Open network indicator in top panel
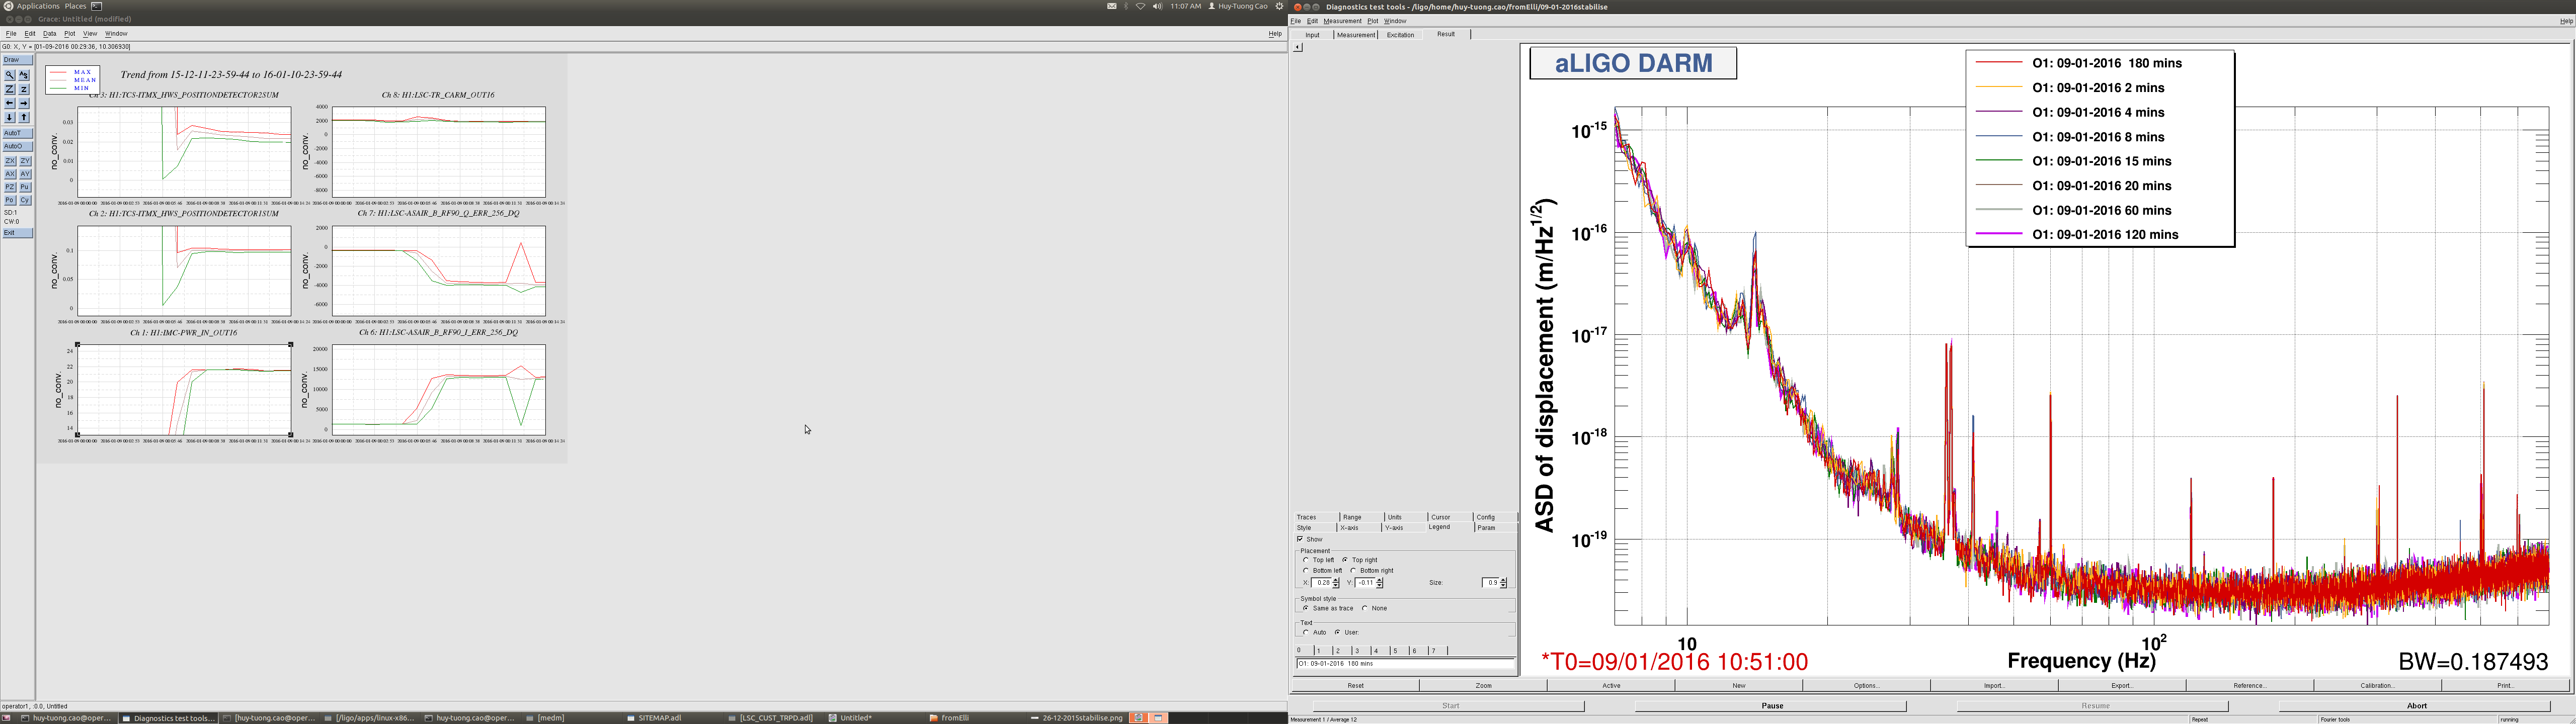The image size is (2576, 724). tap(1141, 6)
